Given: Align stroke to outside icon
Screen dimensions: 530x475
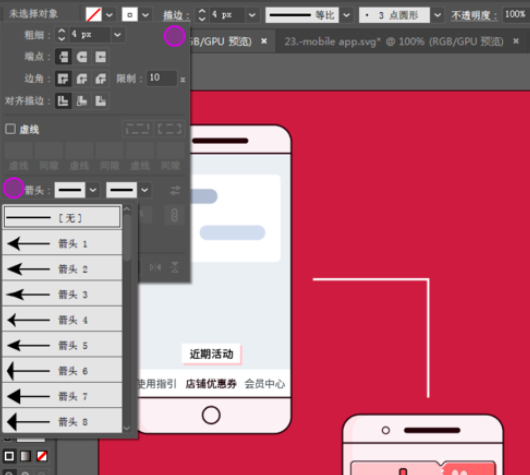Looking at the screenshot, I should pyautogui.click(x=100, y=101).
